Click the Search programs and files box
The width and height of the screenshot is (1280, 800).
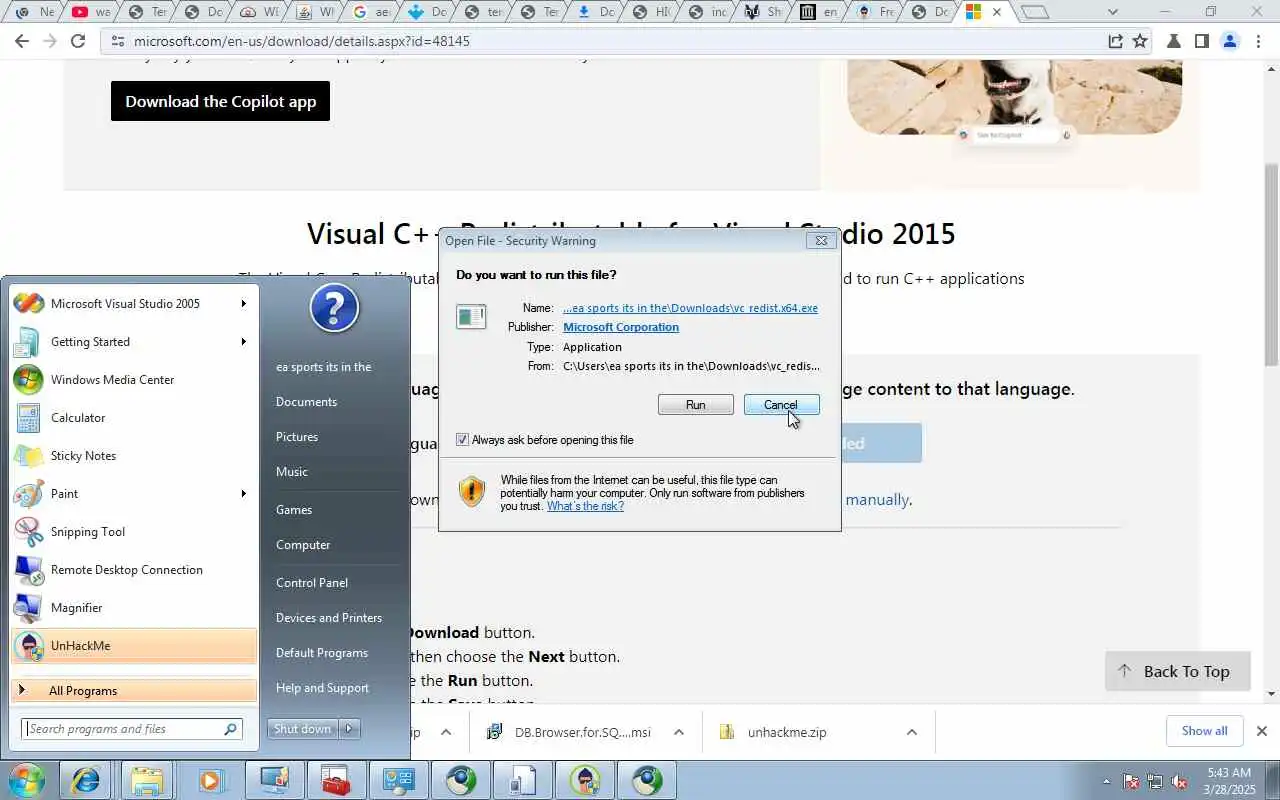pyautogui.click(x=132, y=729)
